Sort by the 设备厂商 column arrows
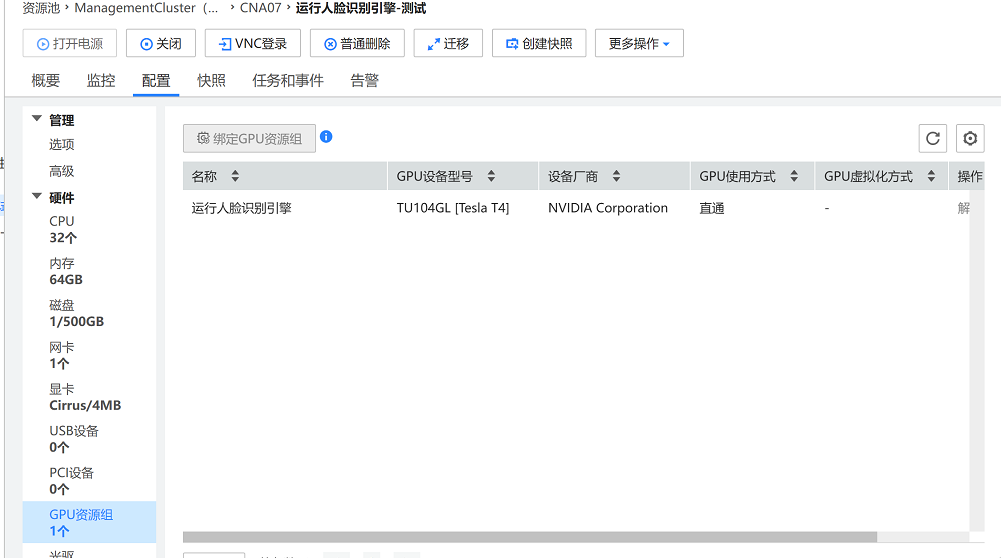Image resolution: width=1001 pixels, height=558 pixels. click(x=616, y=176)
